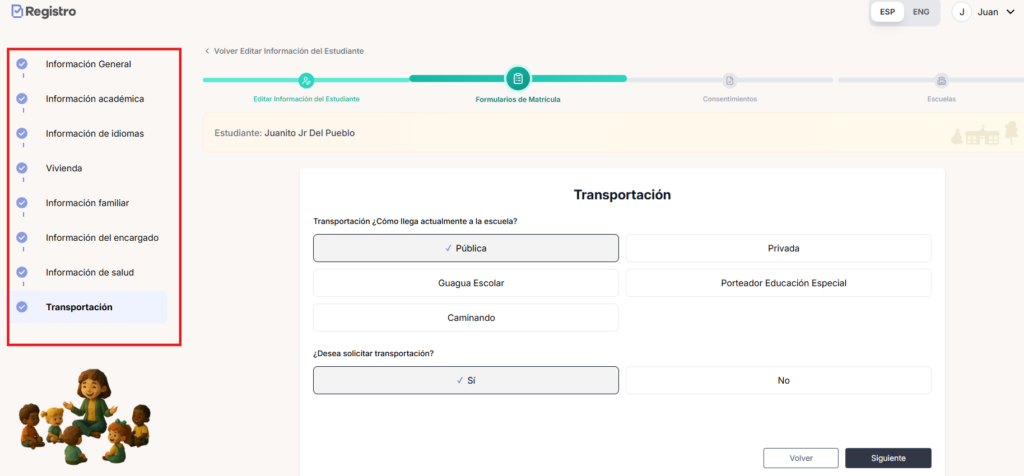Select No for requesting transportation
This screenshot has height=476, width=1024.
tap(778, 380)
